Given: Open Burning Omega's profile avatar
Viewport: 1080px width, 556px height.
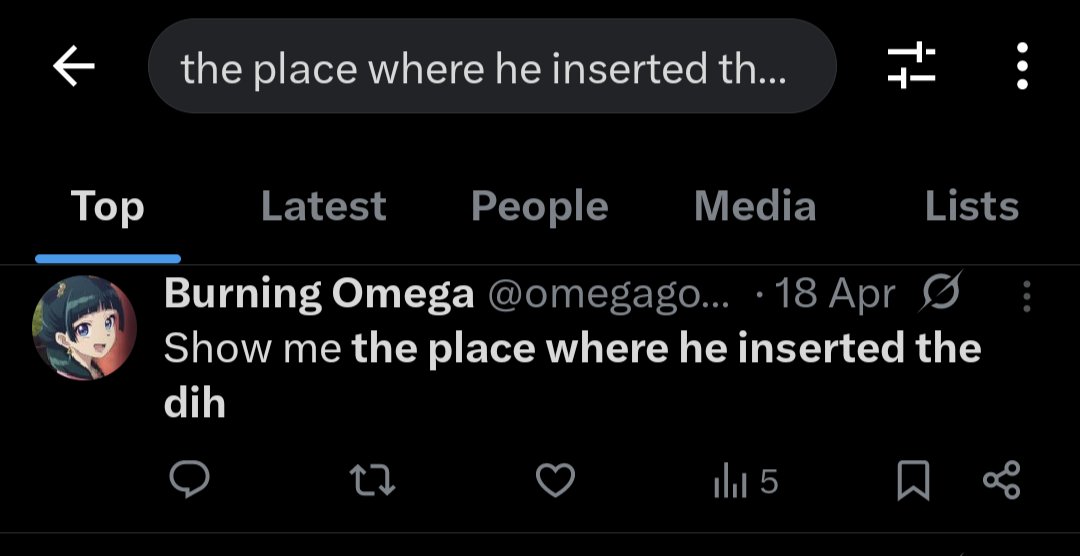Looking at the screenshot, I should pos(85,327).
